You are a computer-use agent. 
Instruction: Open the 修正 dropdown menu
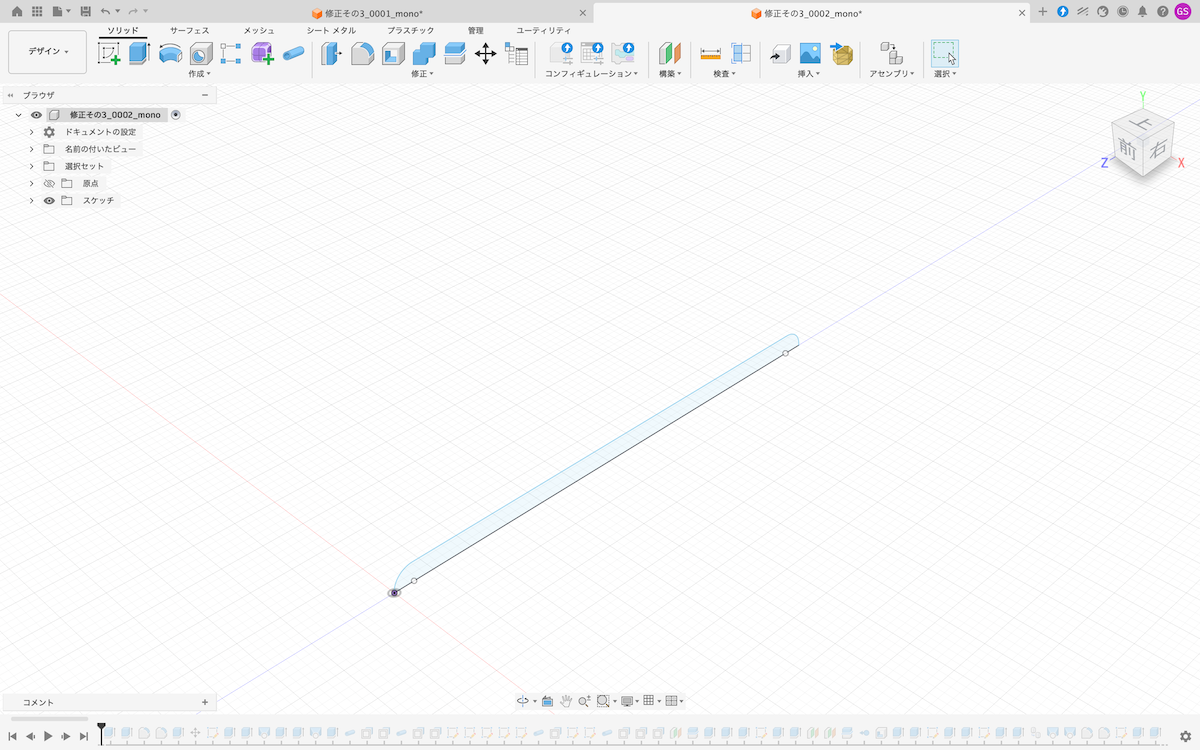tap(422, 74)
